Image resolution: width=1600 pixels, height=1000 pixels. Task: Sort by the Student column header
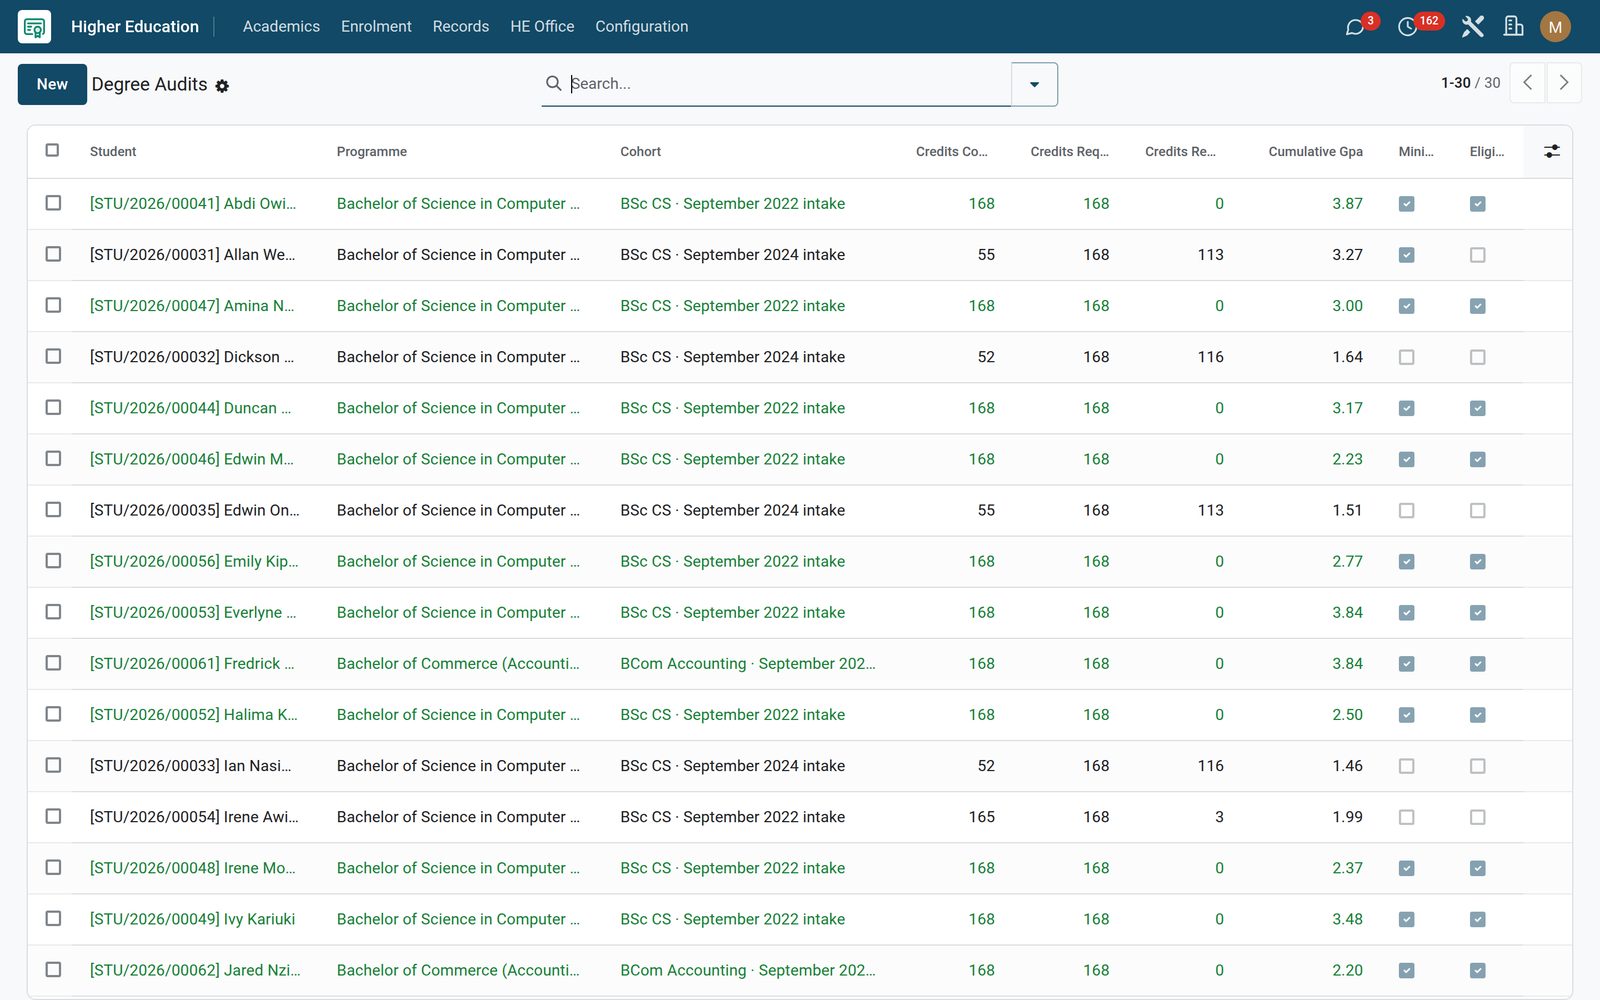pyautogui.click(x=113, y=152)
